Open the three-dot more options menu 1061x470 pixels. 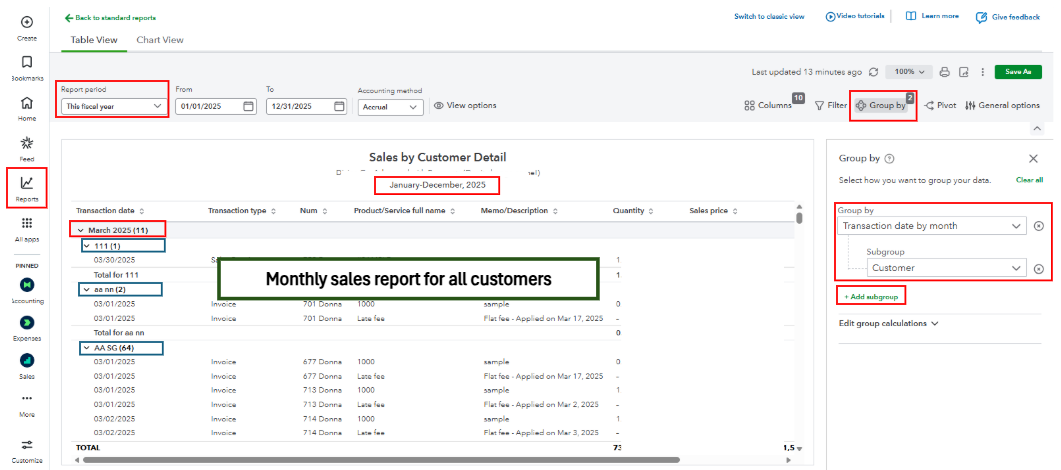(982, 72)
